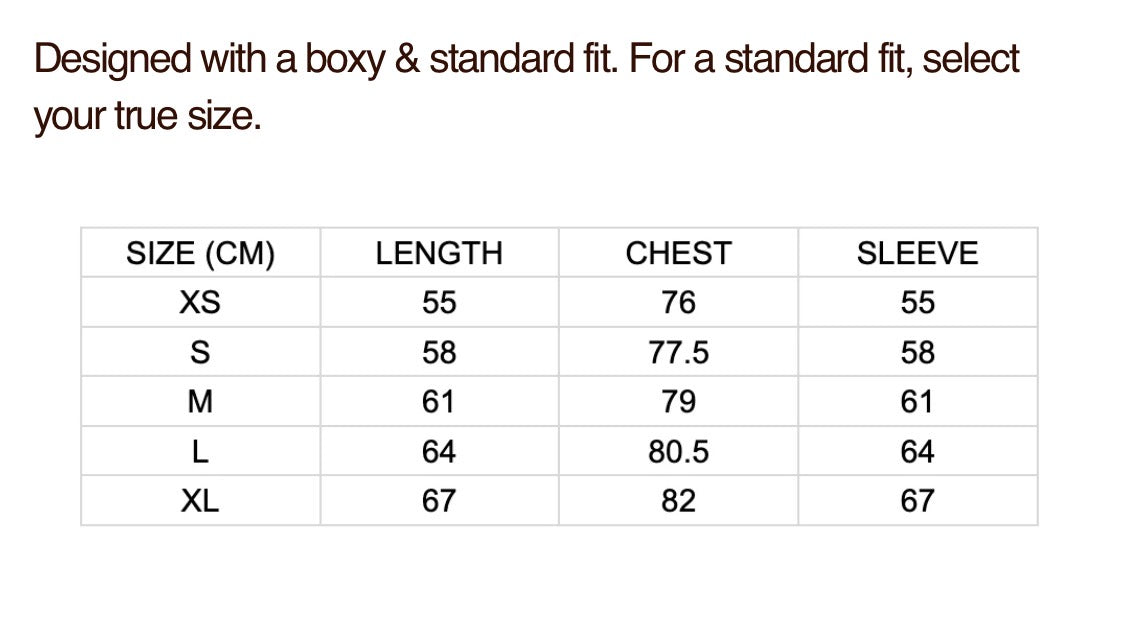
Task: Click the 82 chest value for XL
Action: pos(678,501)
